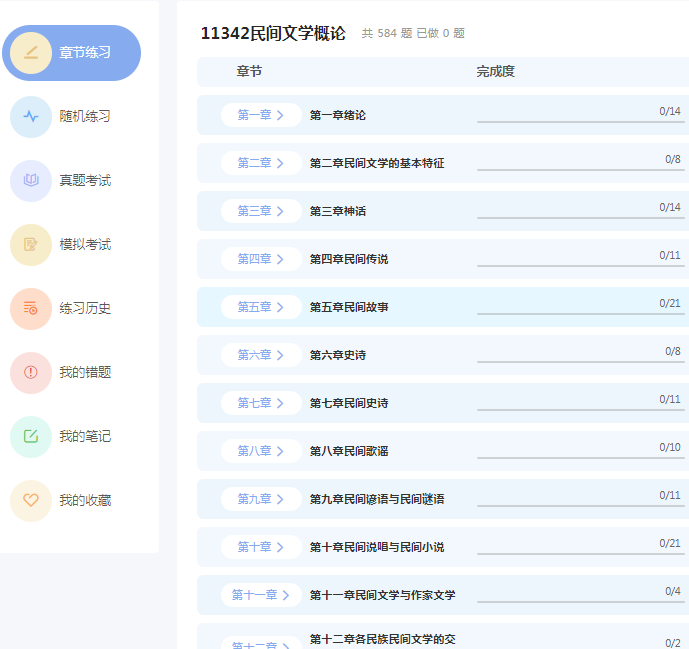The height and width of the screenshot is (649, 689).
Task: Click the 完成度 column header
Action: 496,71
